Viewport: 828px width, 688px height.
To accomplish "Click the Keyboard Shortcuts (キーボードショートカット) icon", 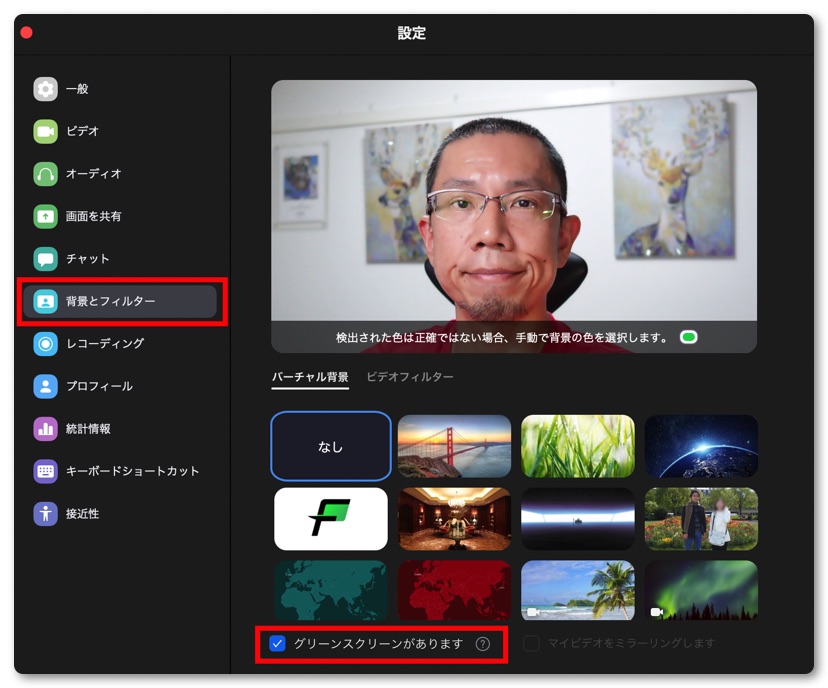I will click(46, 471).
